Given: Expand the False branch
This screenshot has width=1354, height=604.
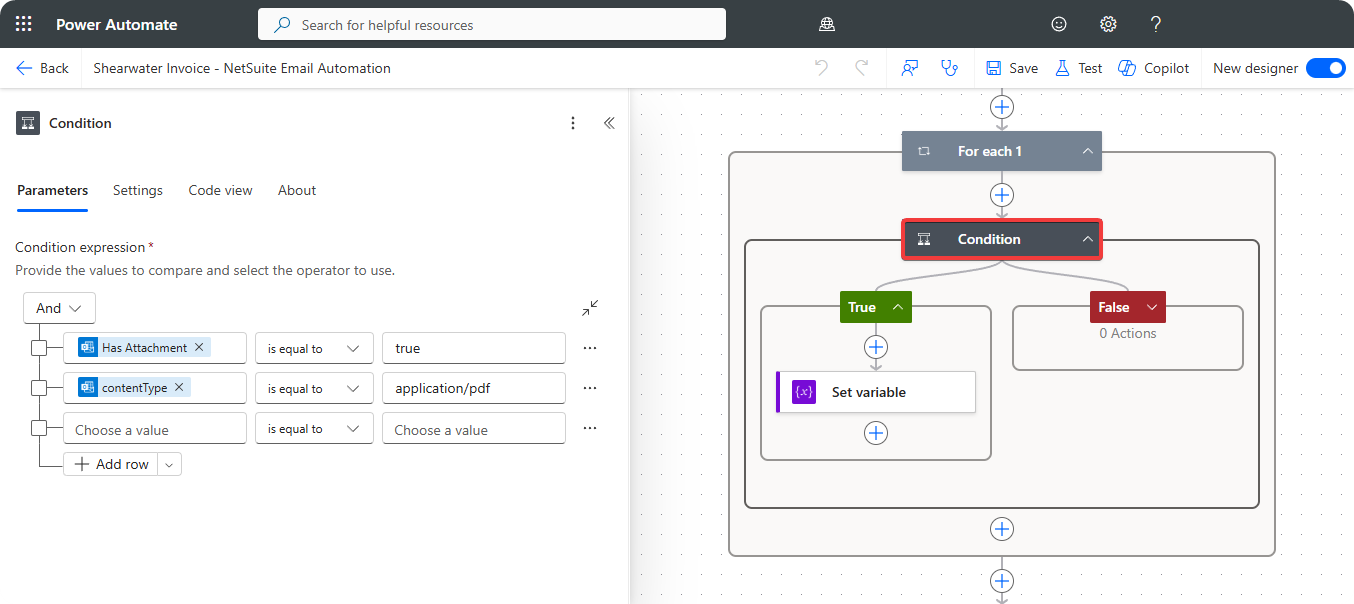Looking at the screenshot, I should pyautogui.click(x=1152, y=307).
